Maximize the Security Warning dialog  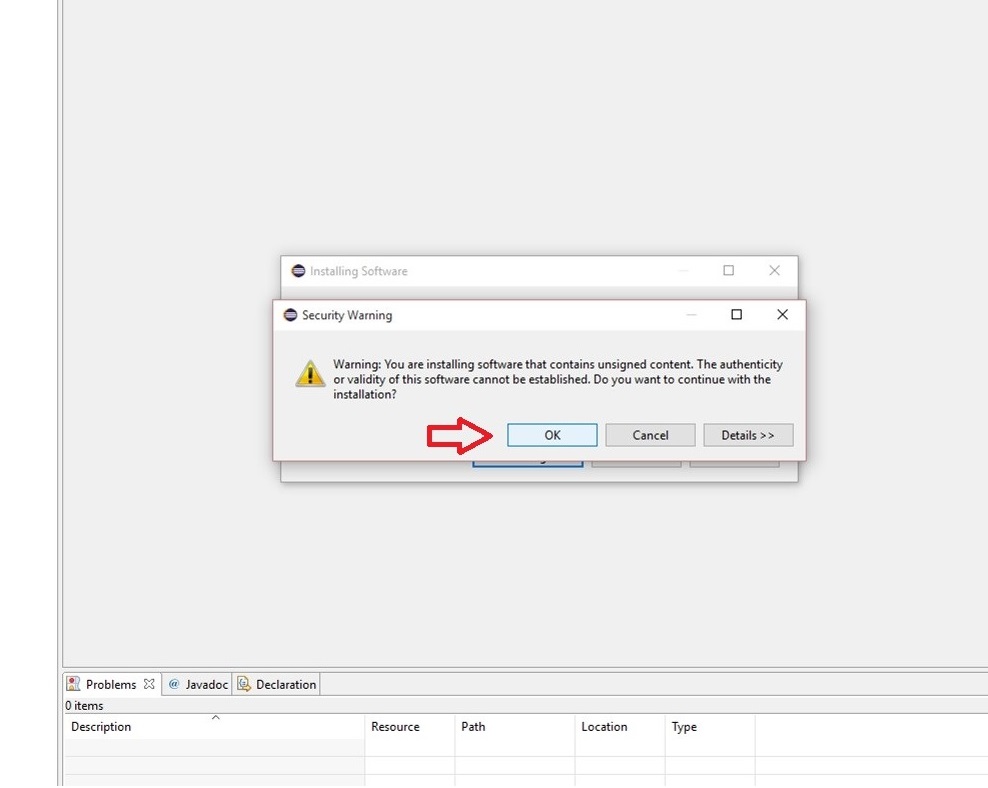pyautogui.click(x=736, y=315)
